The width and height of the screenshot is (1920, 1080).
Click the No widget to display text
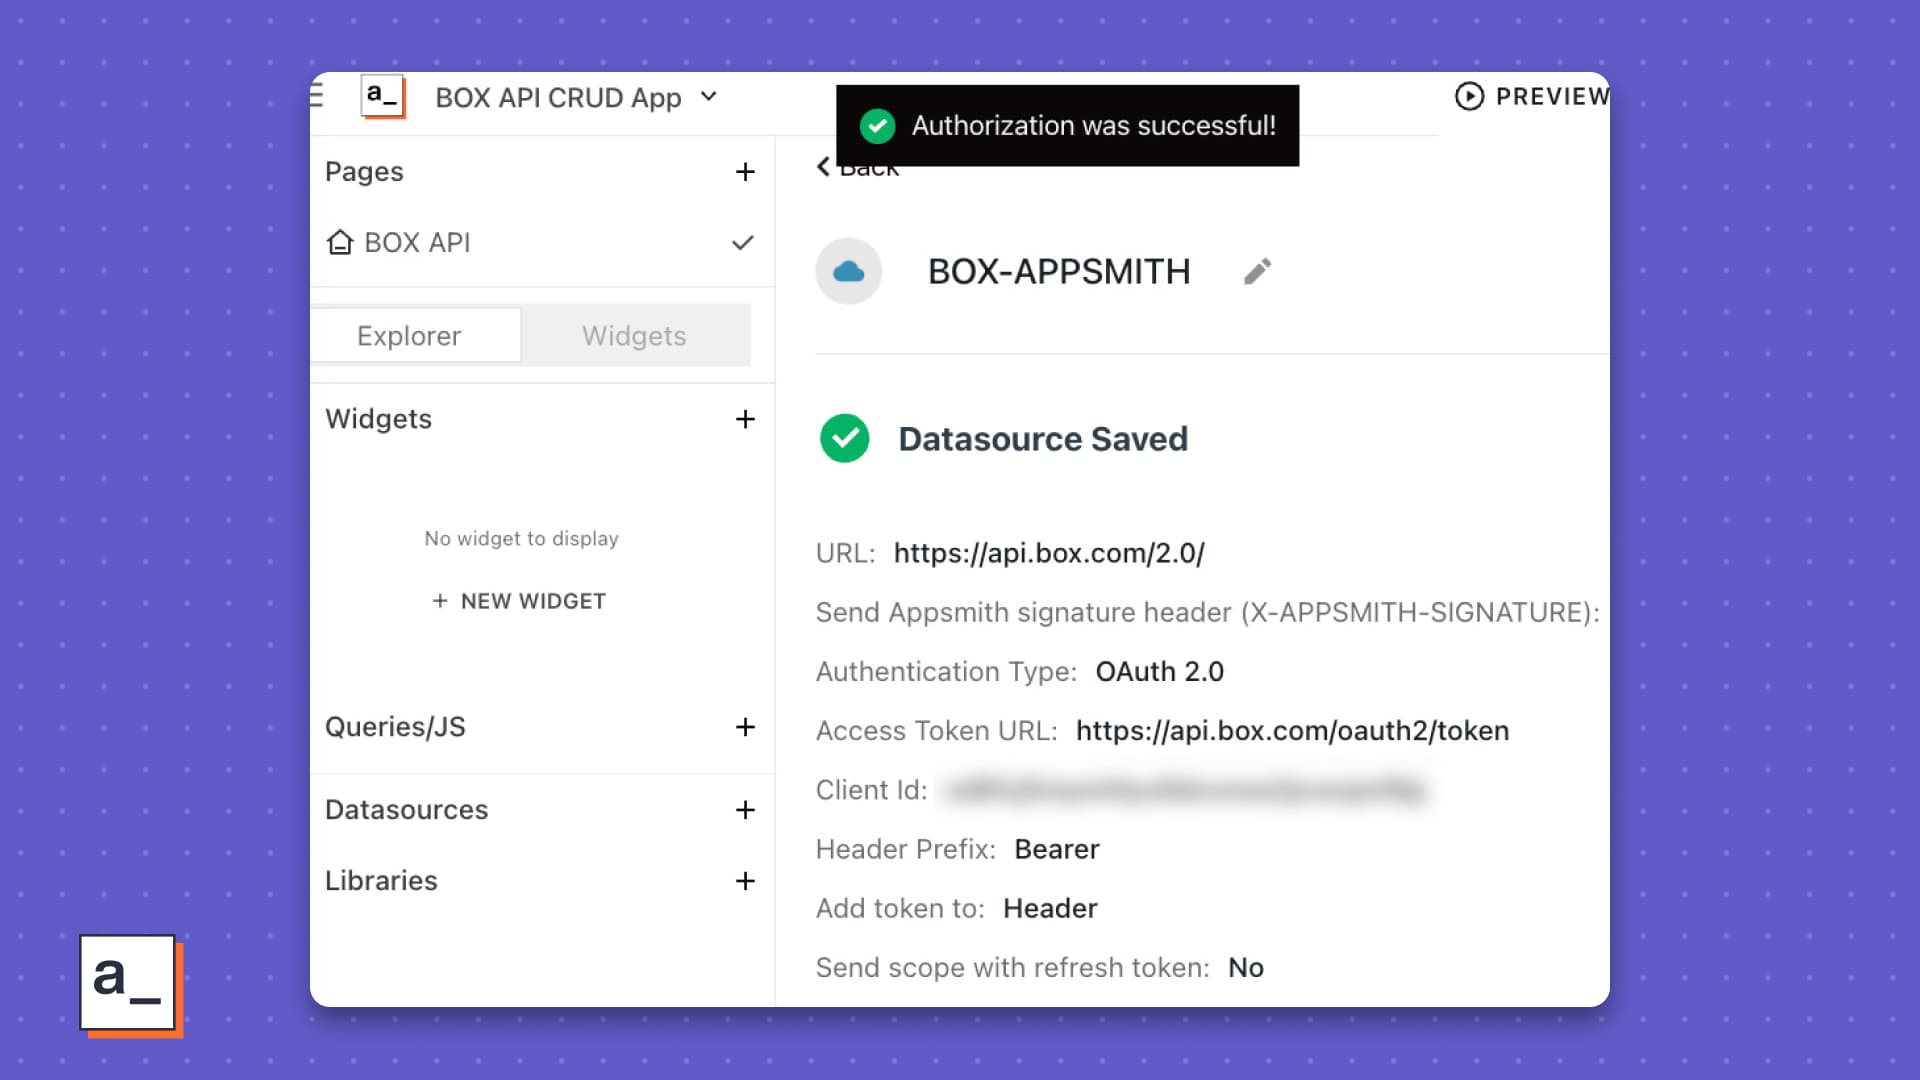(x=521, y=539)
